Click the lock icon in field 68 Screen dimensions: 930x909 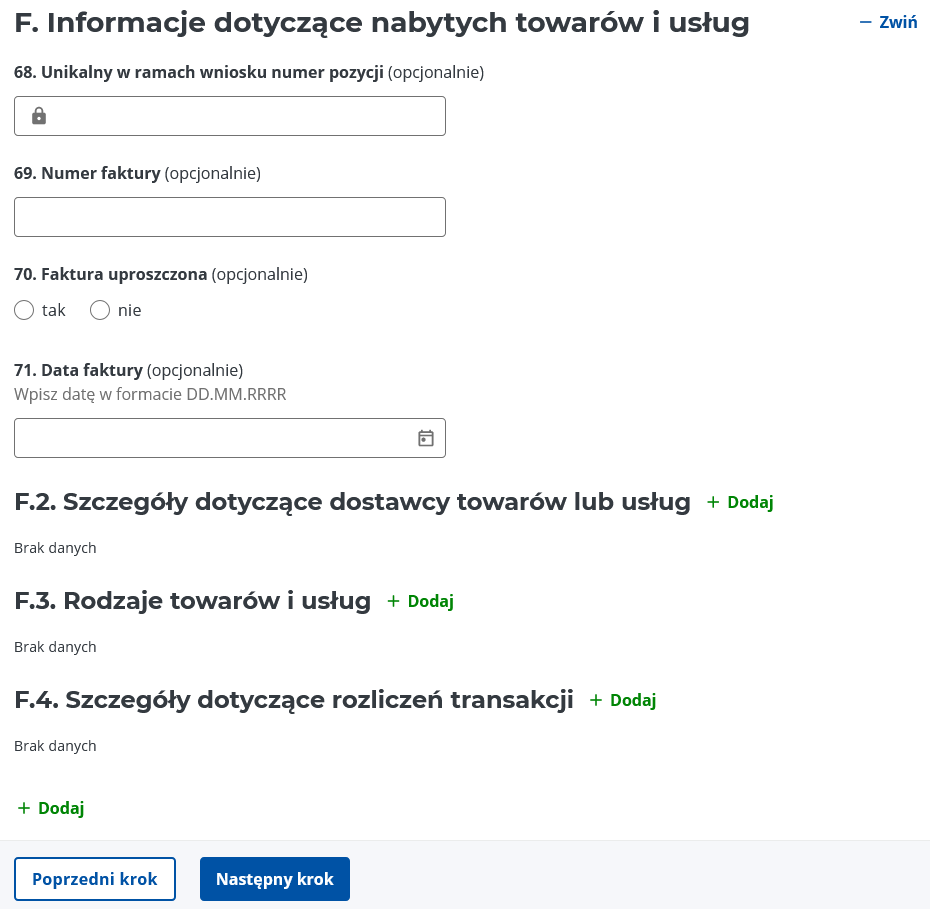pos(39,116)
